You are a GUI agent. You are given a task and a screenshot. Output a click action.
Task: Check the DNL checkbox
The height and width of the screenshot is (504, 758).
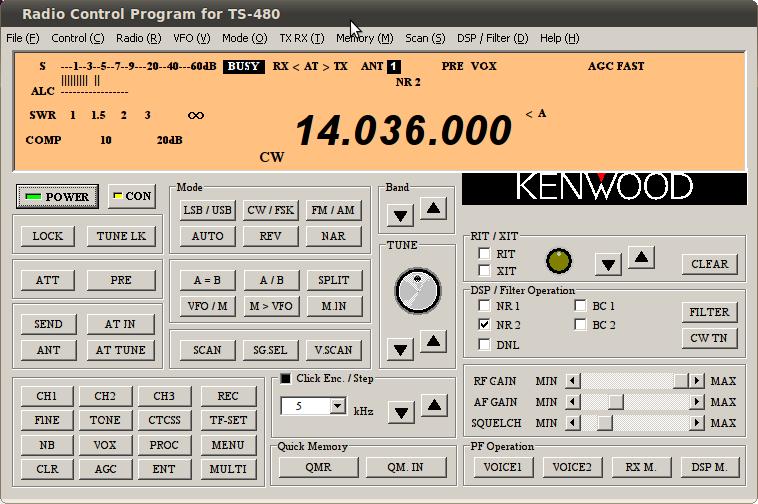tap(484, 345)
